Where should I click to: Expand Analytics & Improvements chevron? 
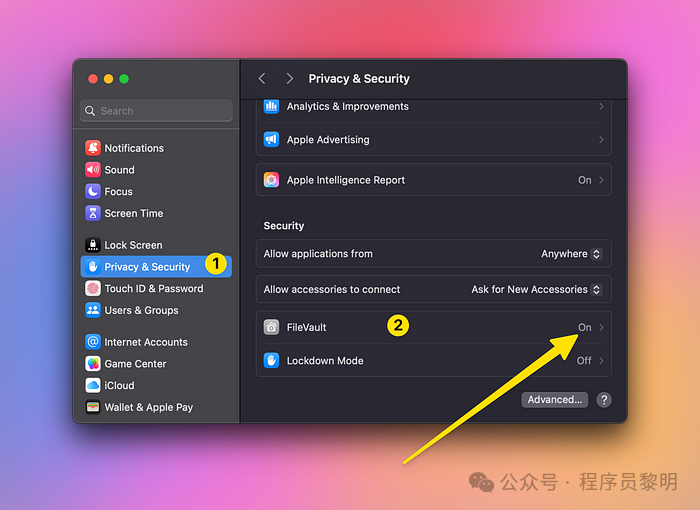point(601,106)
